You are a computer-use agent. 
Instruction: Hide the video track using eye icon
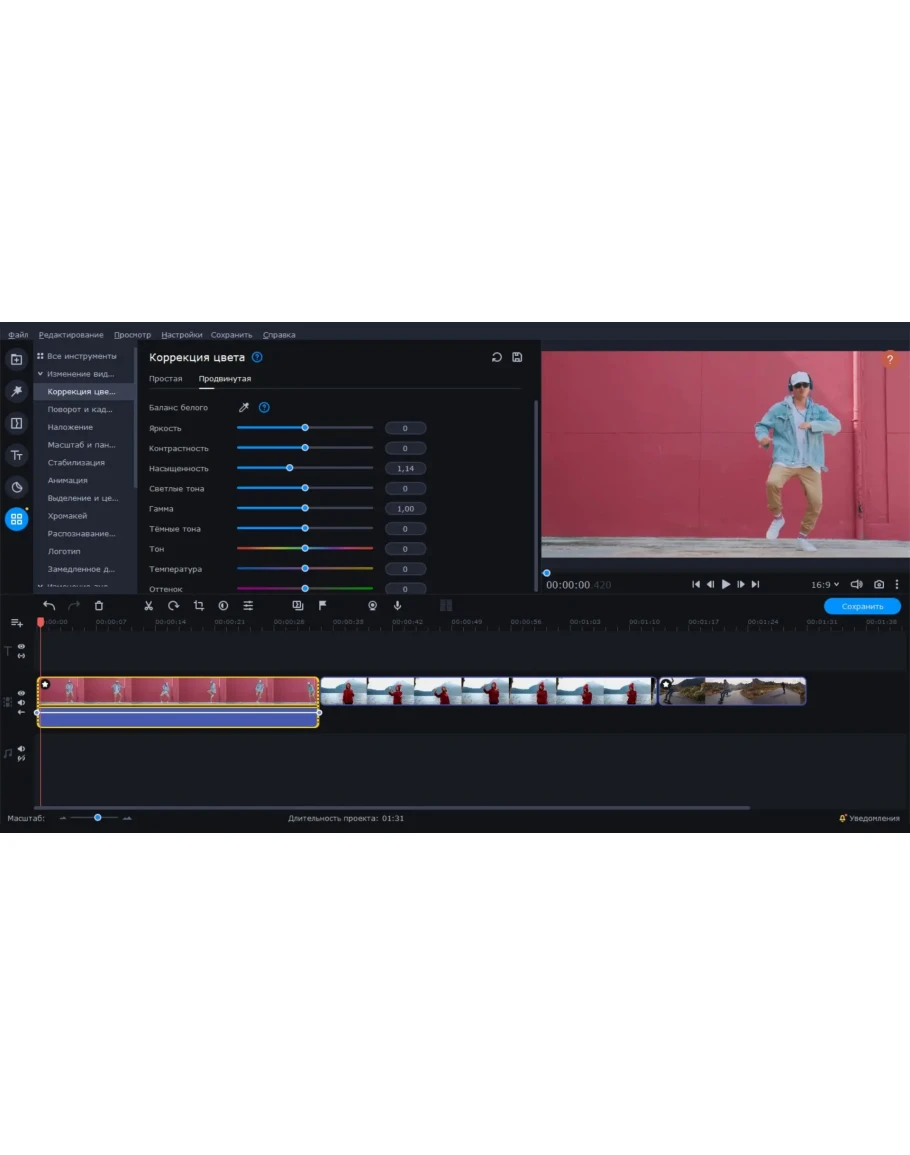[21, 693]
